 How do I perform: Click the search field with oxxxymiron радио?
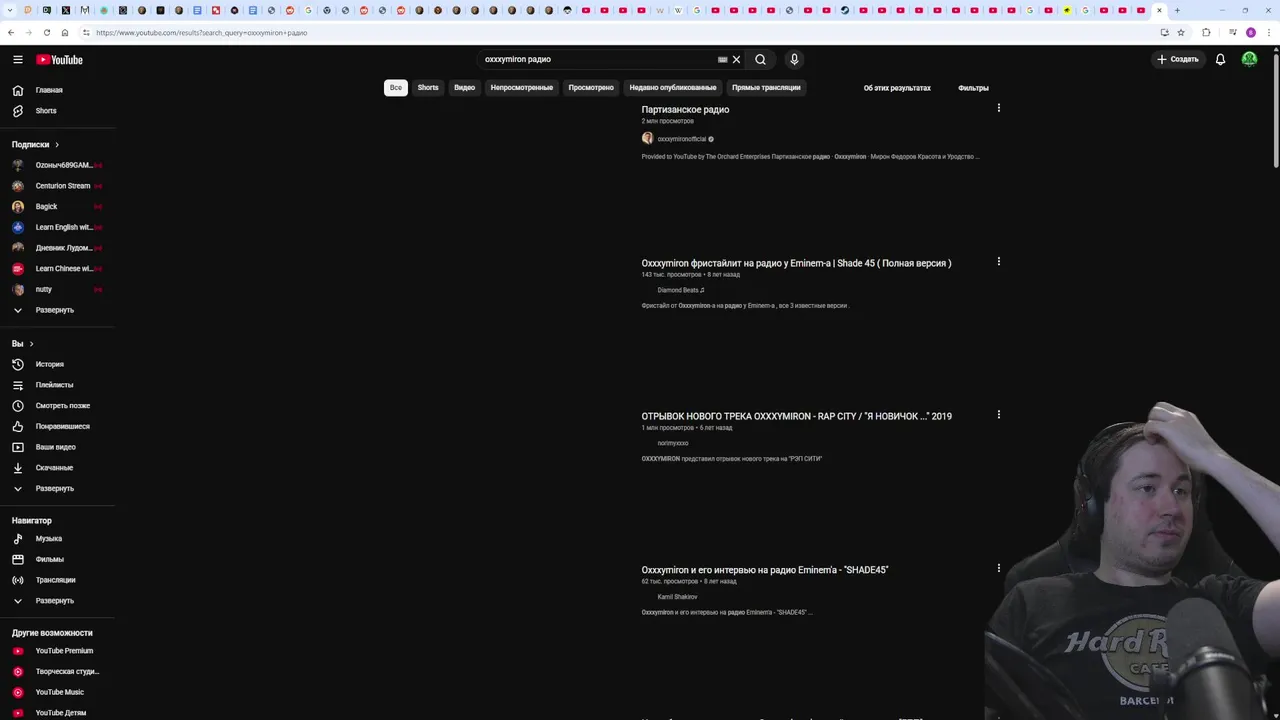[598, 59]
